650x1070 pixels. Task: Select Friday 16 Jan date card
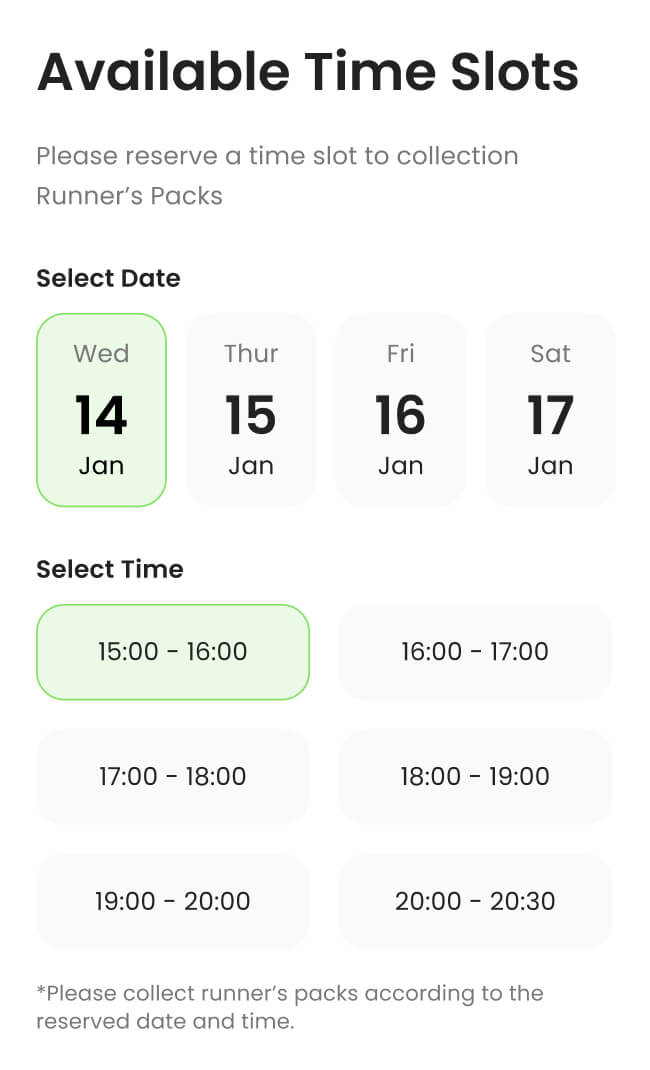tap(401, 410)
